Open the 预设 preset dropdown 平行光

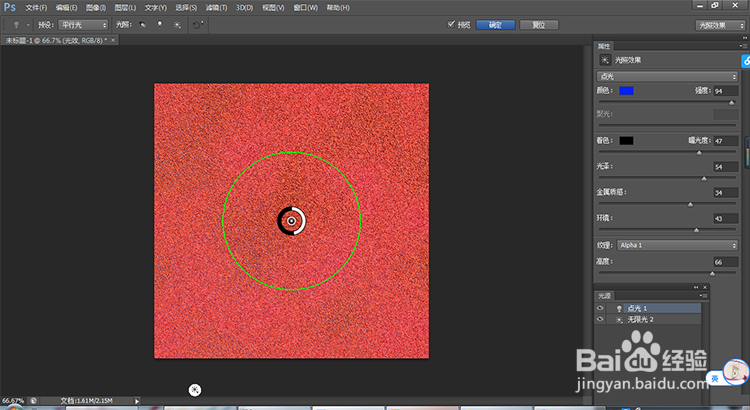pyautogui.click(x=83, y=25)
